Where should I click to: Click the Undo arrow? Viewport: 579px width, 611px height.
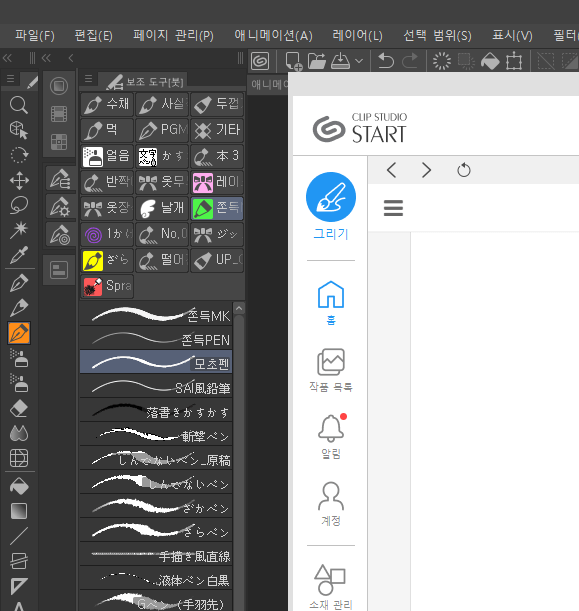pos(386,61)
